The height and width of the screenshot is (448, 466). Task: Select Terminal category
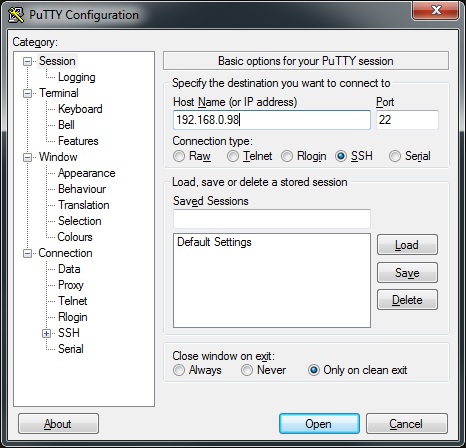[59, 93]
